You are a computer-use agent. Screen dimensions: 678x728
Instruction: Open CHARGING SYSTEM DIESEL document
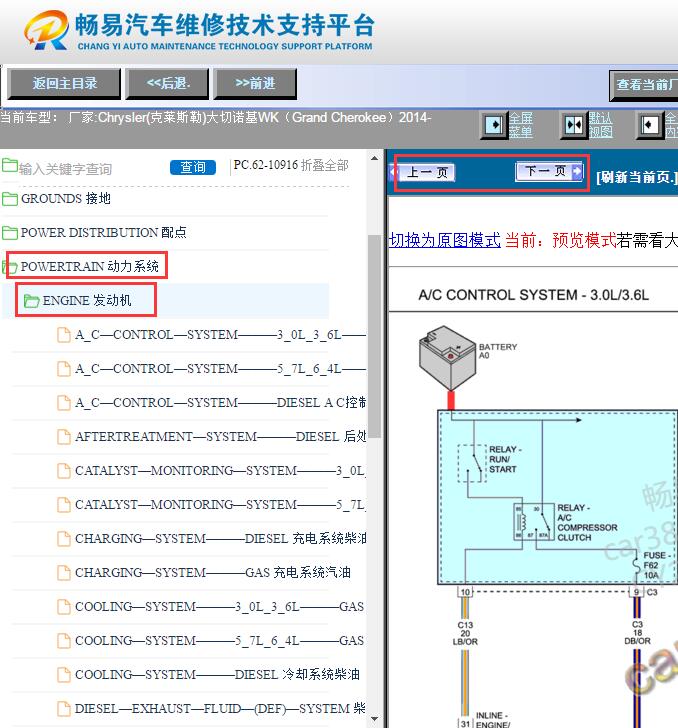[220, 538]
